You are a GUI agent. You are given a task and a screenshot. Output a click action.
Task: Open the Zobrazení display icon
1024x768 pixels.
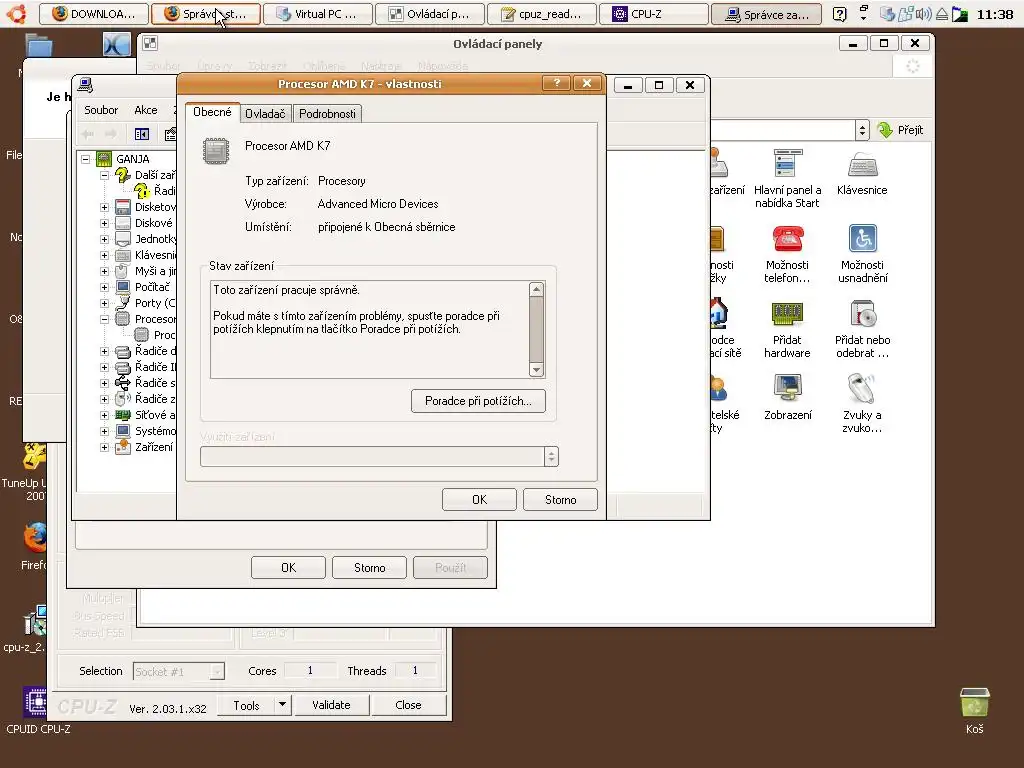tap(788, 397)
